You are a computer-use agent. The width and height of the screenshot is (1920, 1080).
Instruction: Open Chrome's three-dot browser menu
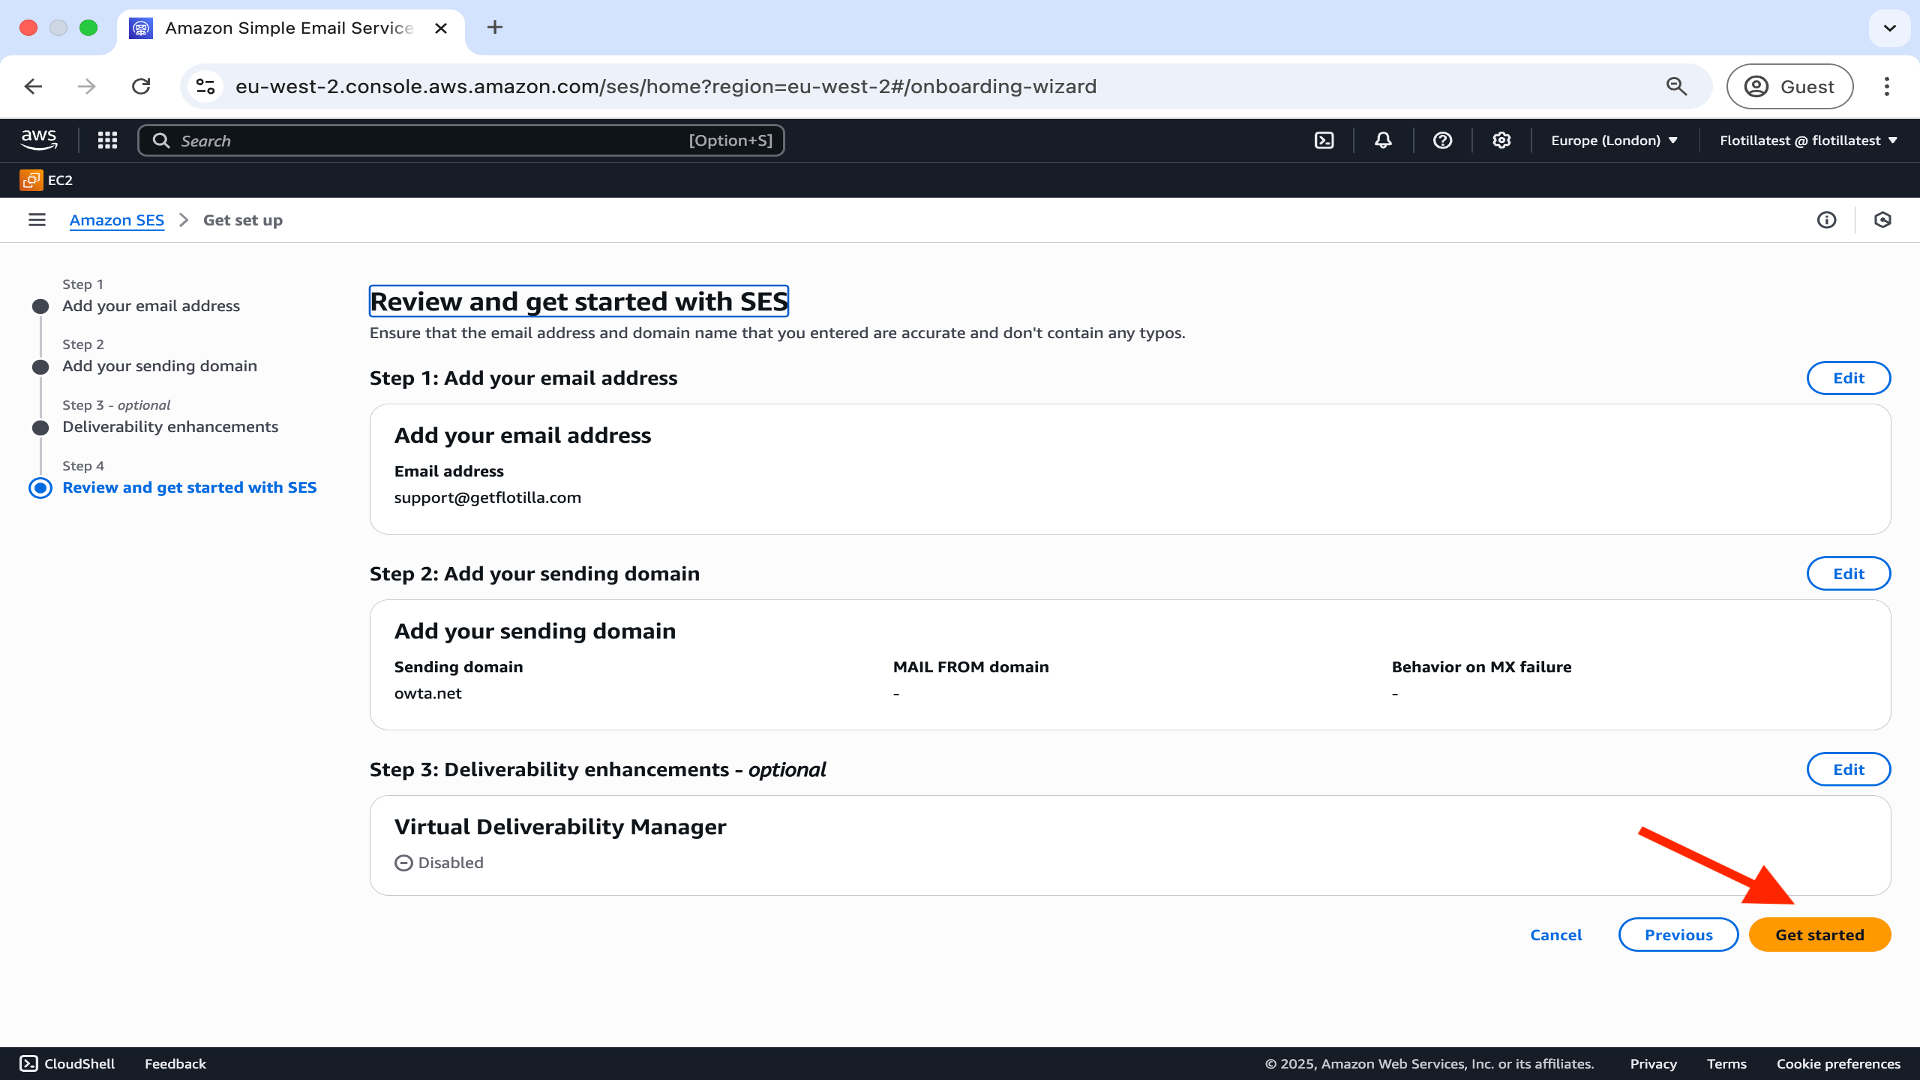1887,86
